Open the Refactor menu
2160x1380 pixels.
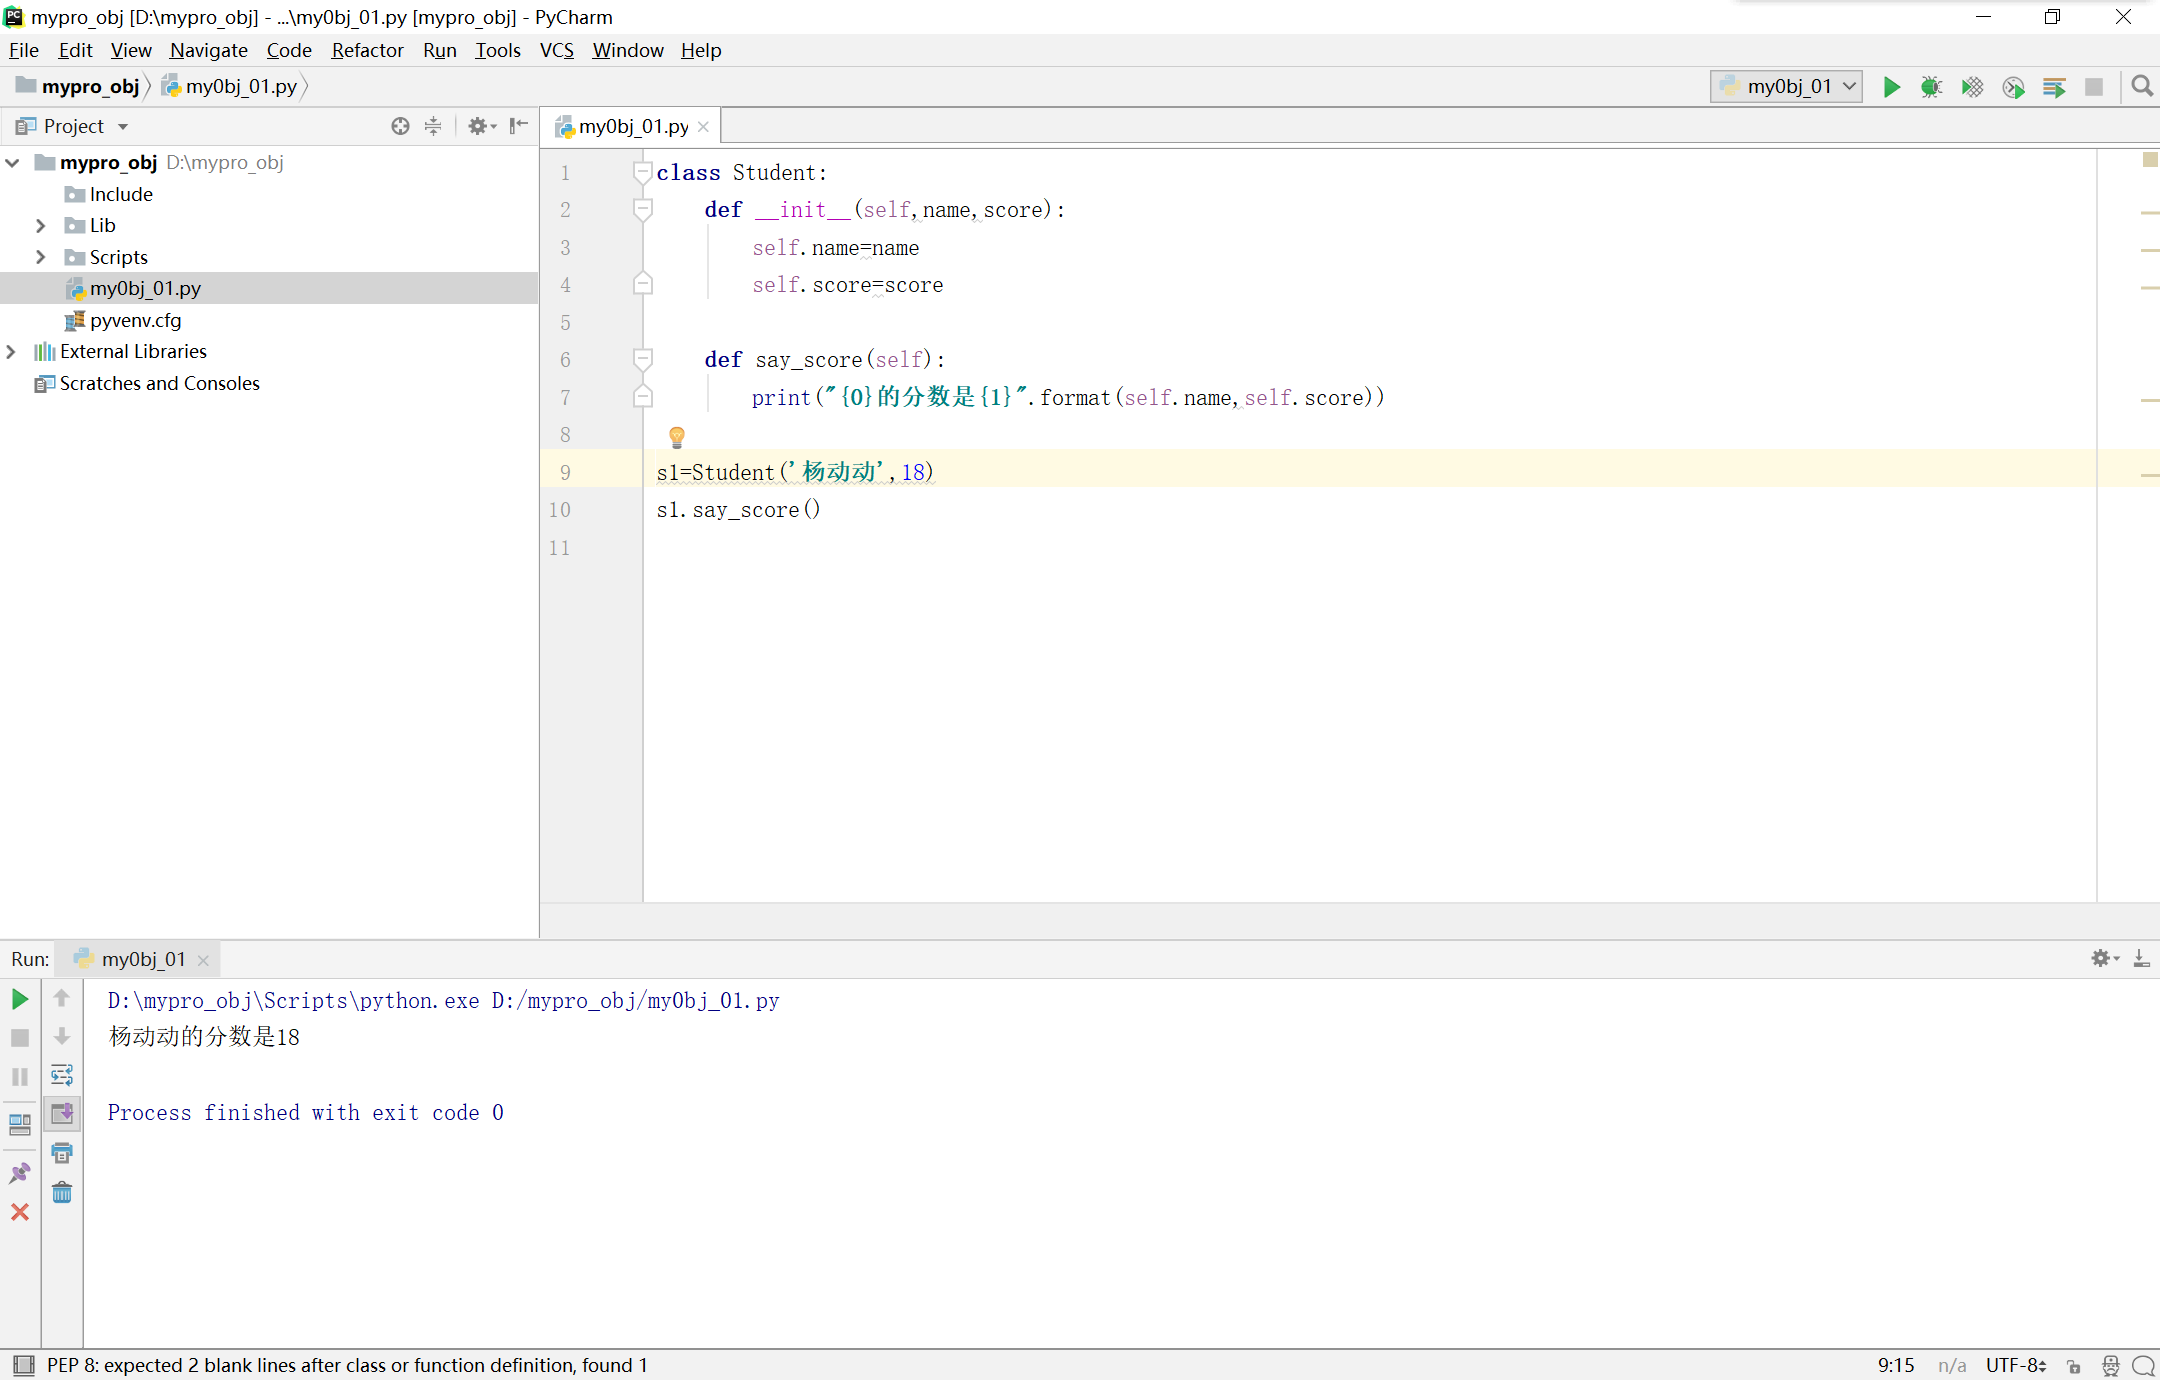coord(367,50)
